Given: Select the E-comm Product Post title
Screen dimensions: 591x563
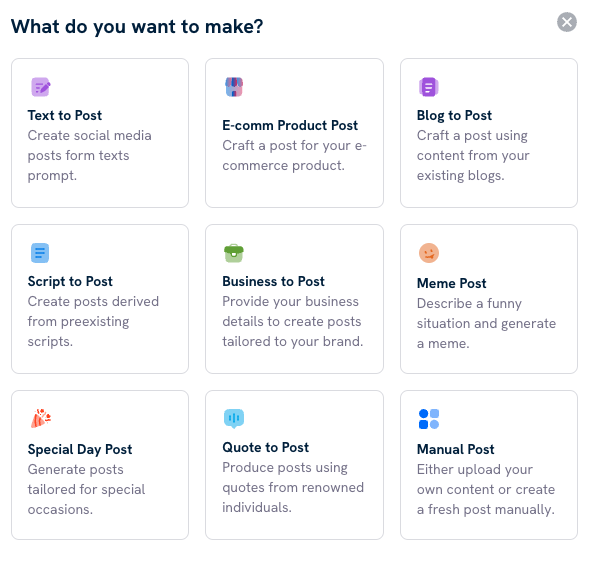Looking at the screenshot, I should (290, 125).
